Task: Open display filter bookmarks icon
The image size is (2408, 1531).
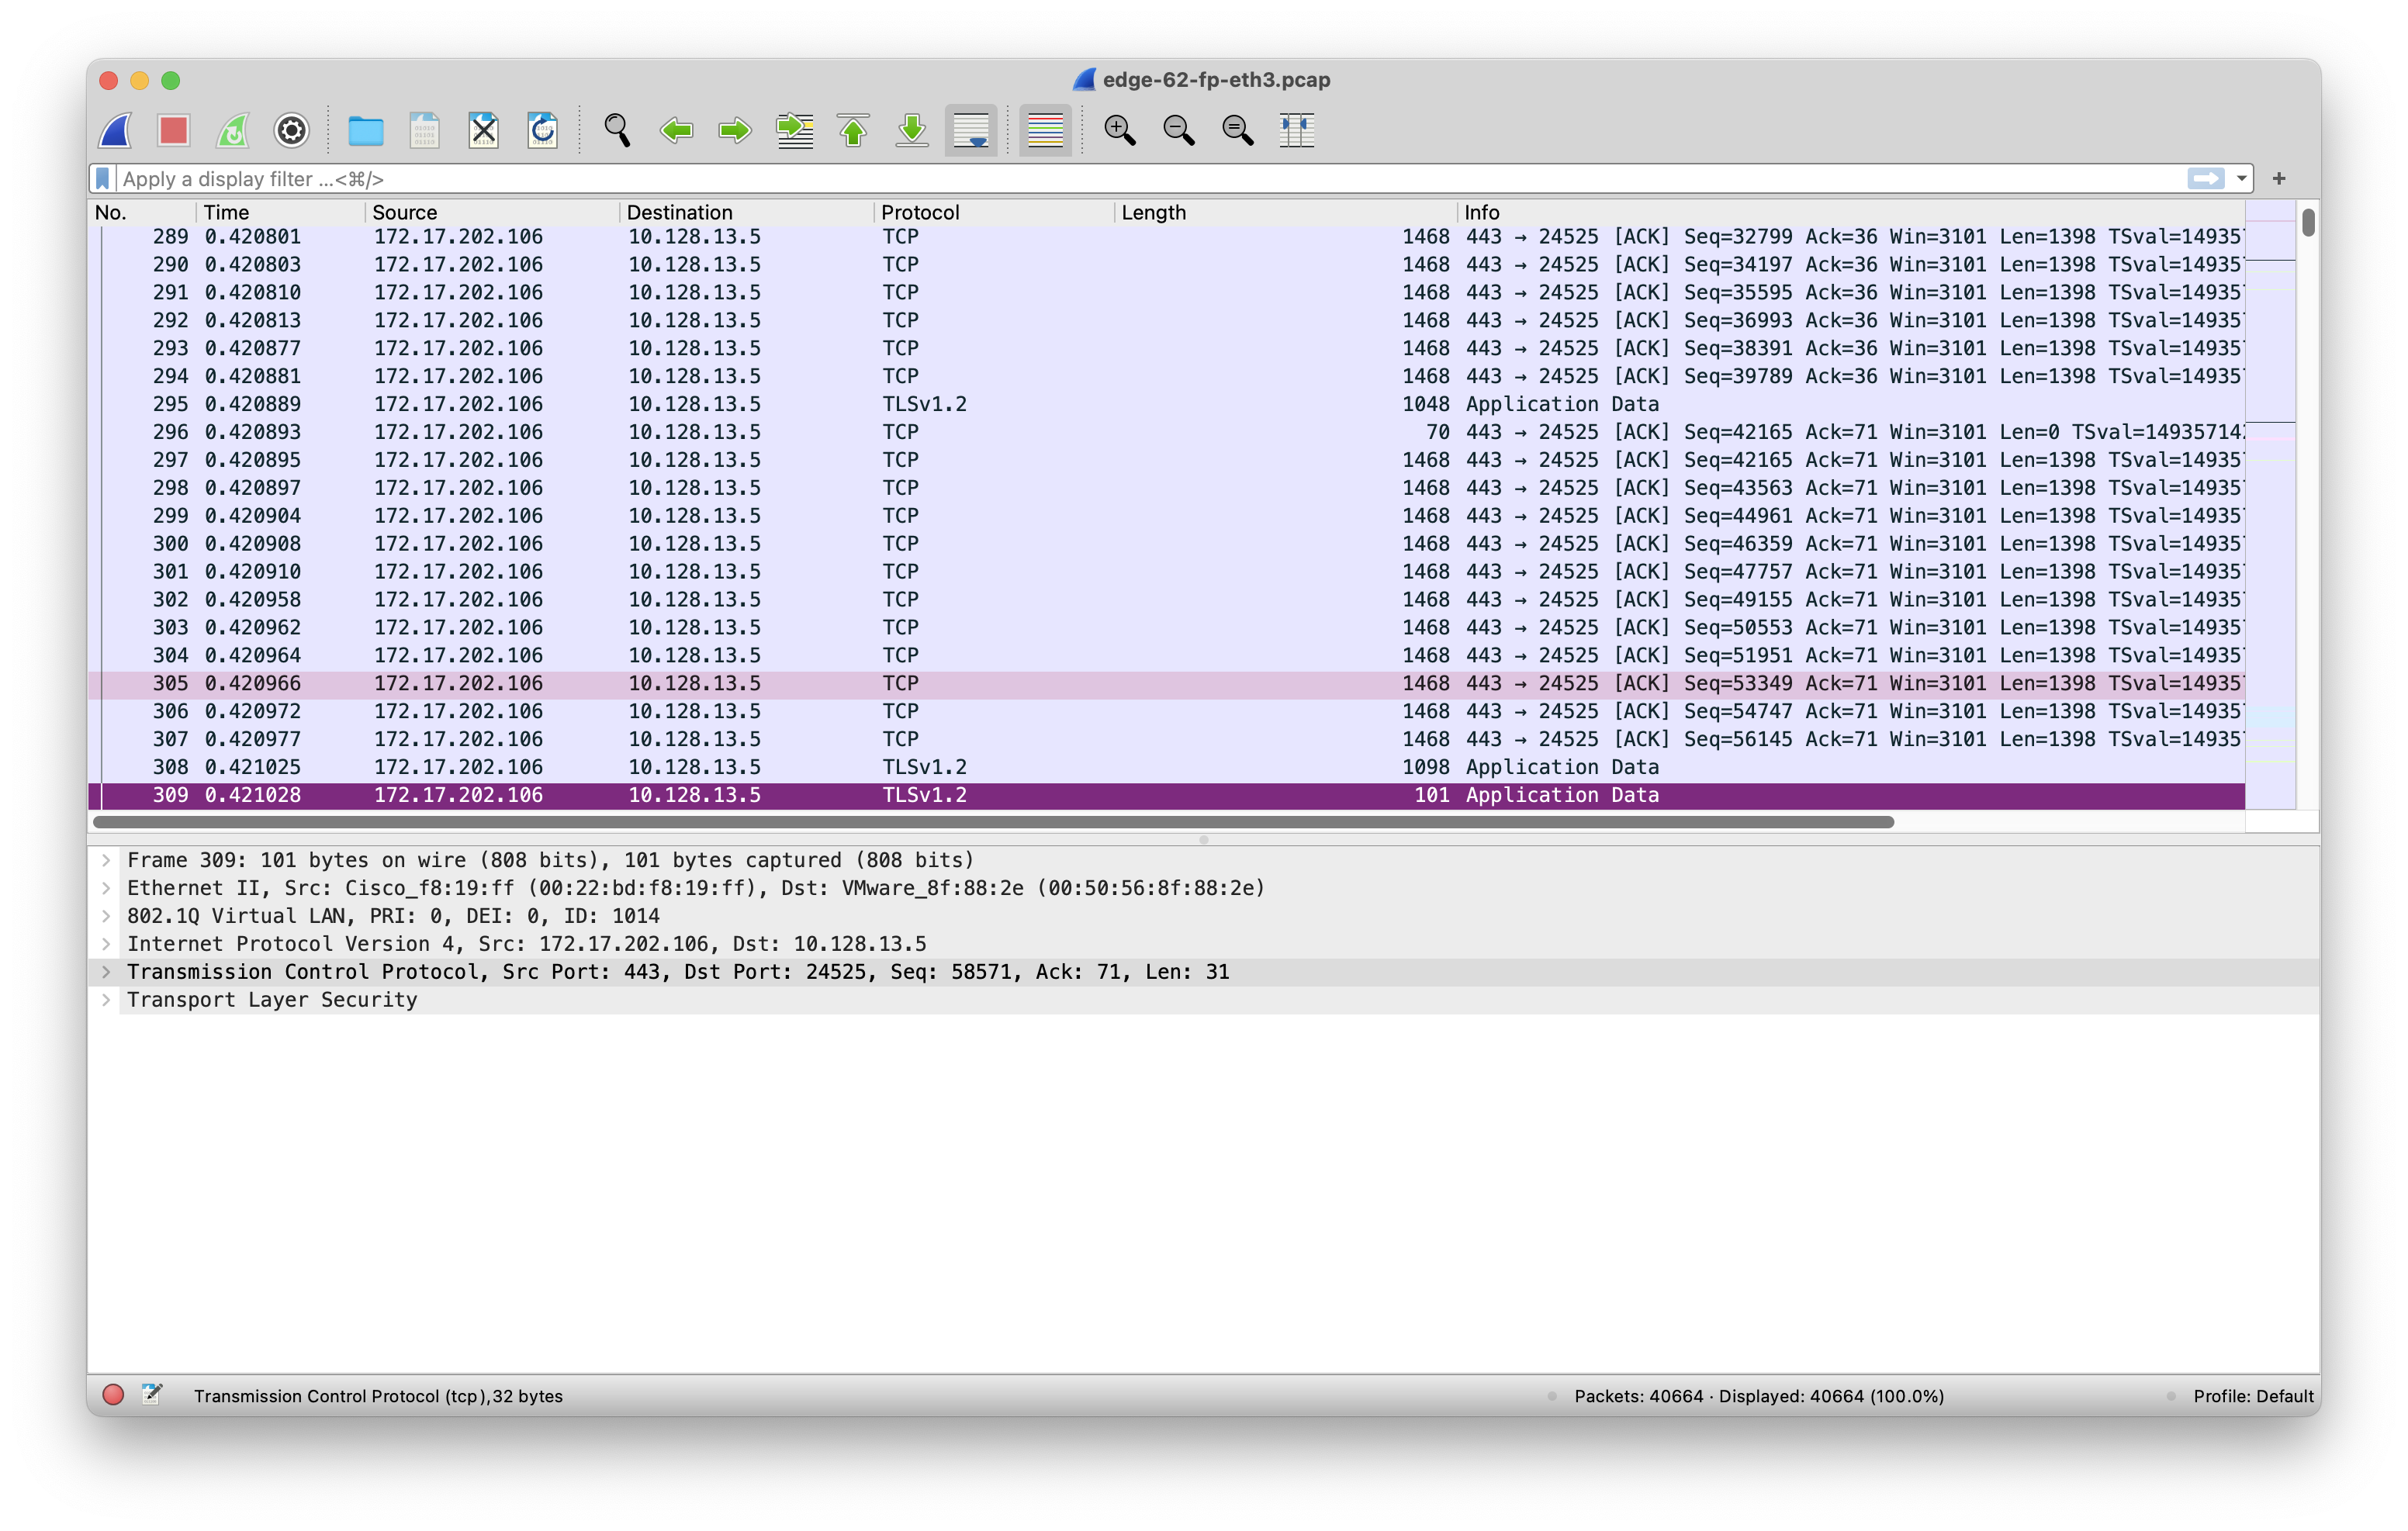Action: pos(103,179)
